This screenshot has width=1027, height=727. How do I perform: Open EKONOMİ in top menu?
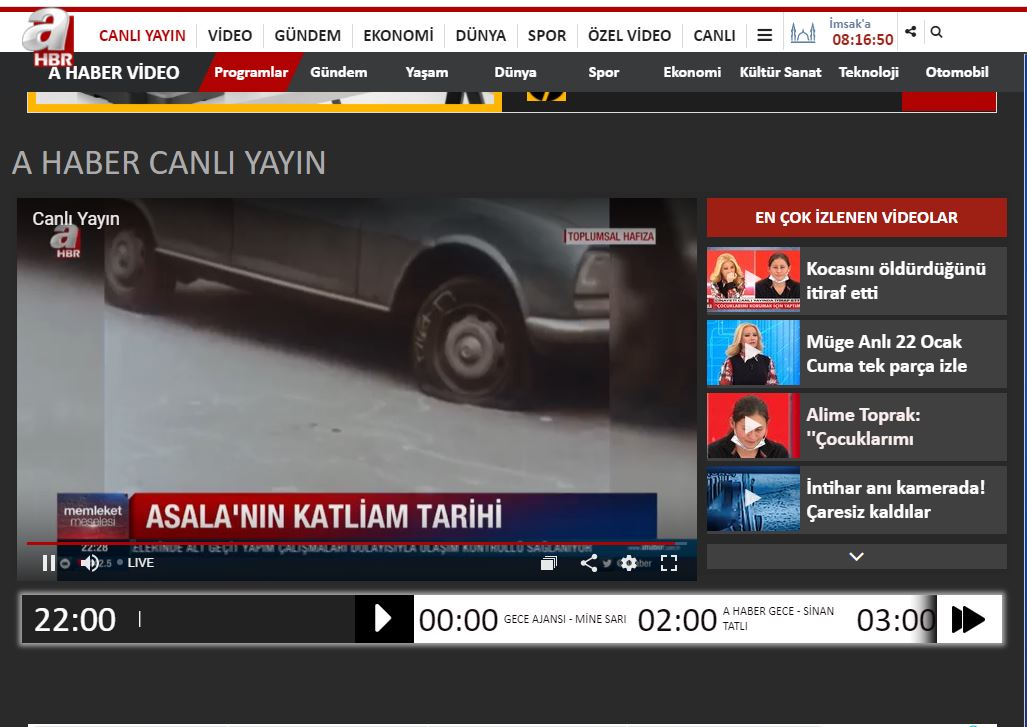coord(398,35)
